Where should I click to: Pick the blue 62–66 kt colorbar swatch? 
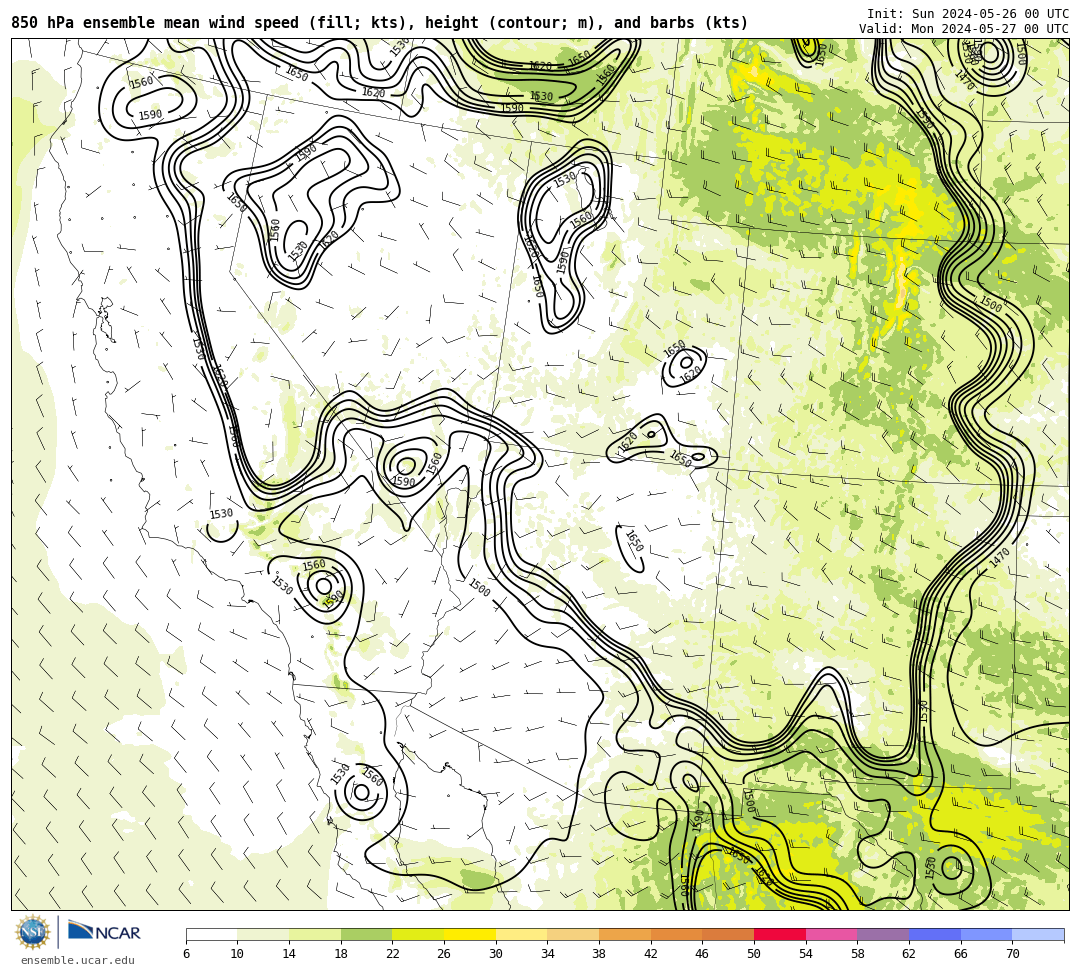point(935,934)
